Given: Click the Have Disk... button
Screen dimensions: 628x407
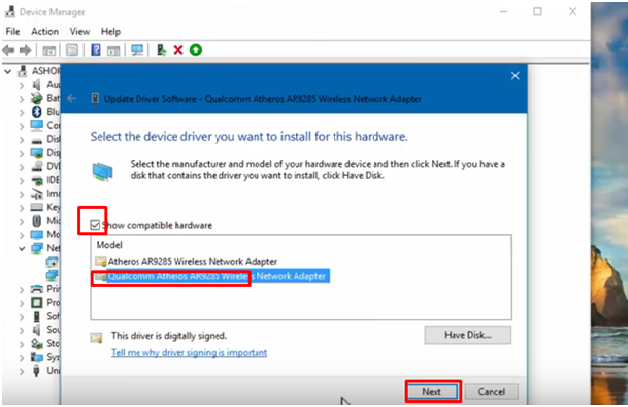Looking at the screenshot, I should click(x=467, y=335).
